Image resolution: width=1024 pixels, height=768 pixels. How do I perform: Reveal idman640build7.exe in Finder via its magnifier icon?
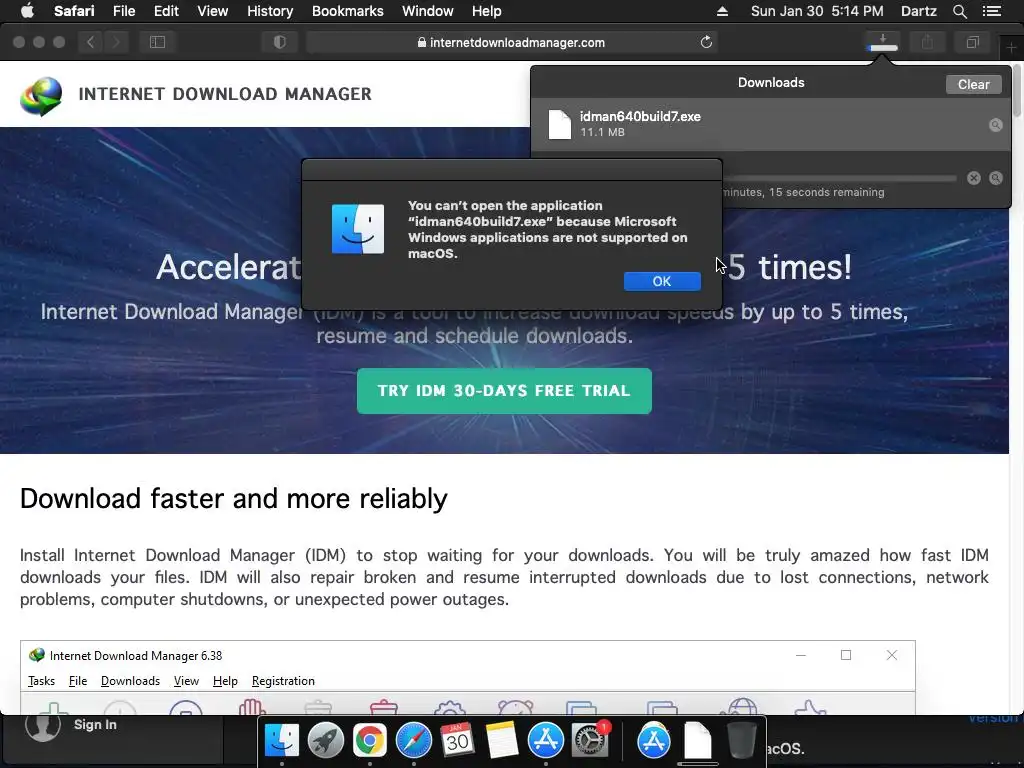(x=995, y=125)
